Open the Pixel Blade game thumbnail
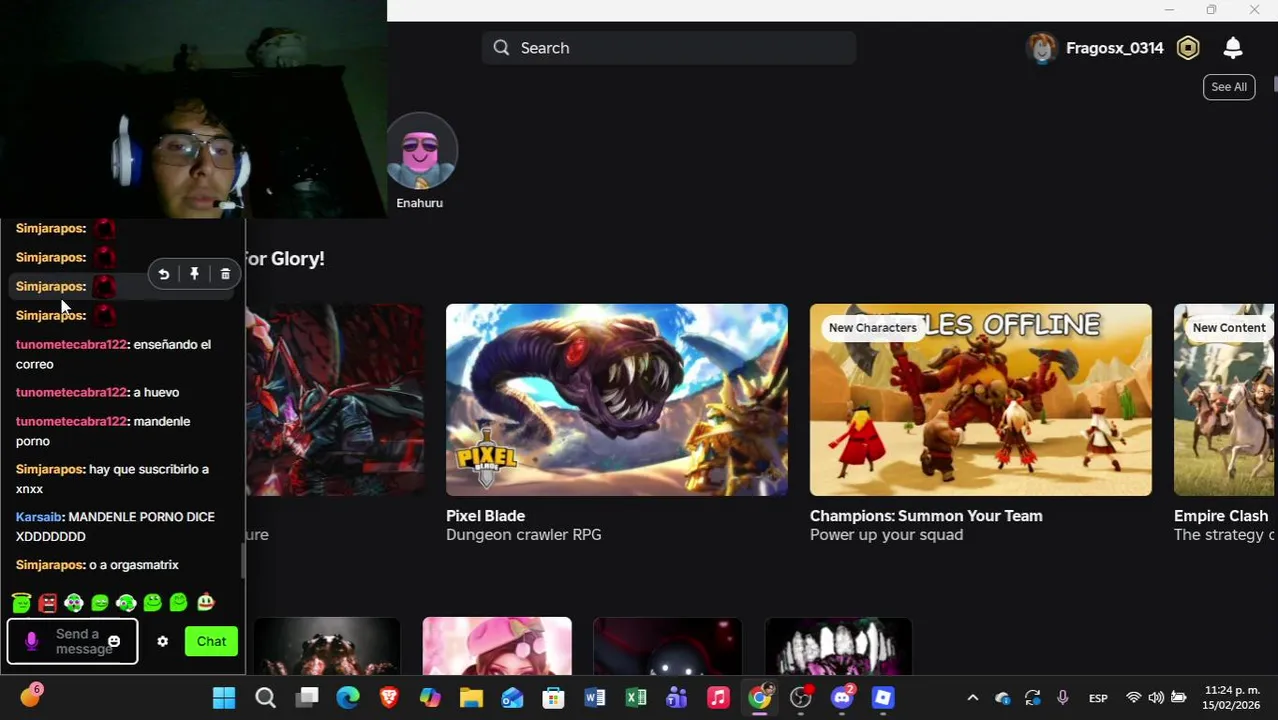Screen dimensions: 1278x720 click(616, 399)
